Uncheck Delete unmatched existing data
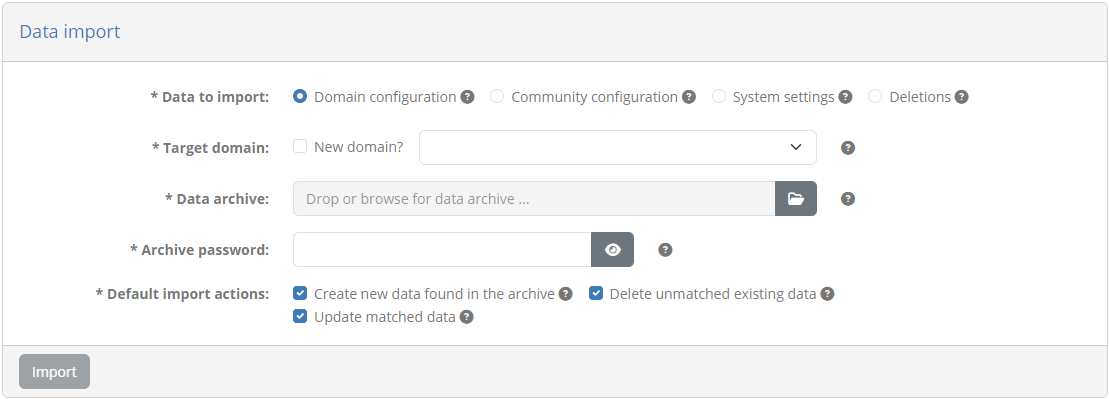Image resolution: width=1109 pixels, height=399 pixels. click(596, 293)
